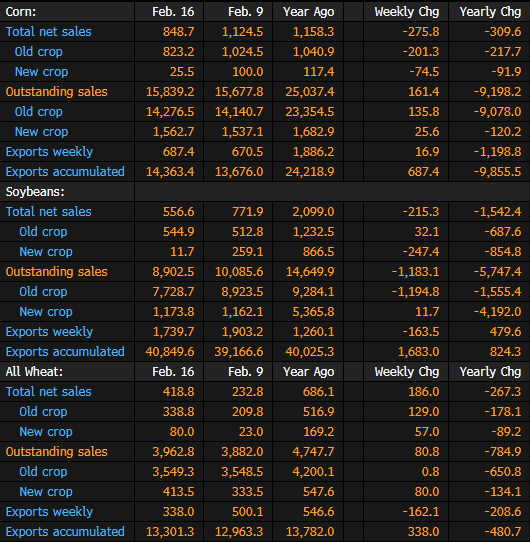Click Corn Year Ago column header
This screenshot has height=543, width=531.
pos(309,12)
